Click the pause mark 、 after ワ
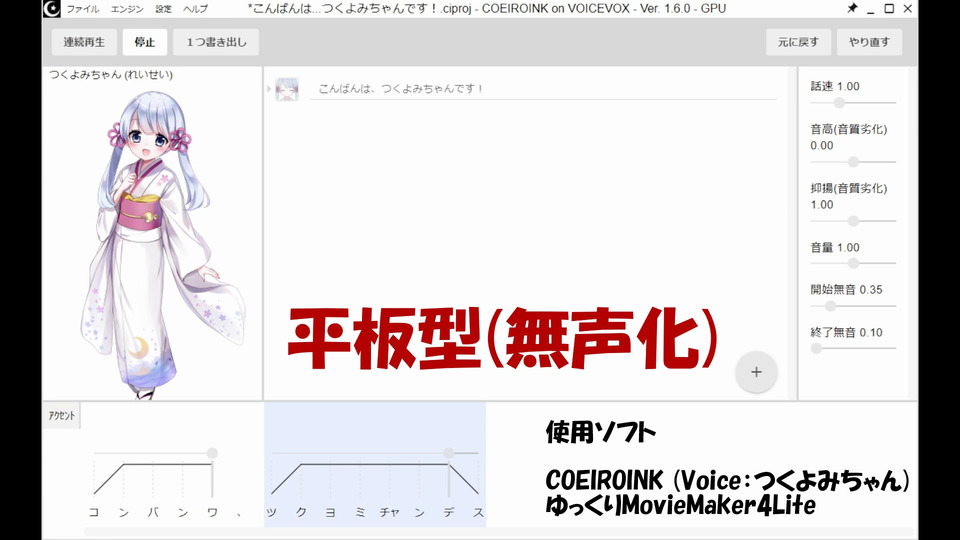960x540 pixels. [x=240, y=514]
